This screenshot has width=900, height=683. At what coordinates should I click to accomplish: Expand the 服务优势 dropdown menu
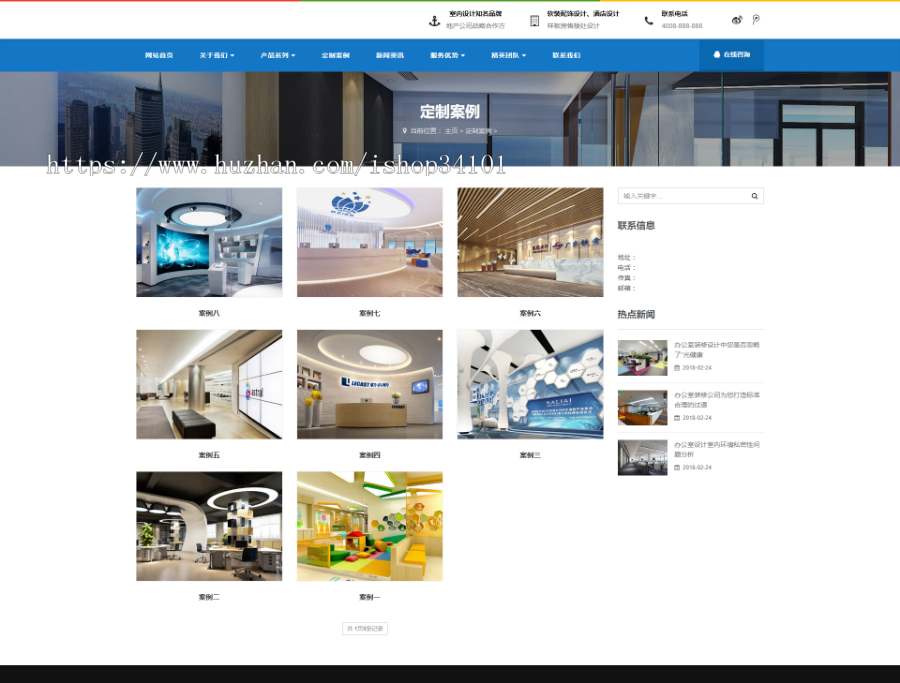tap(447, 55)
